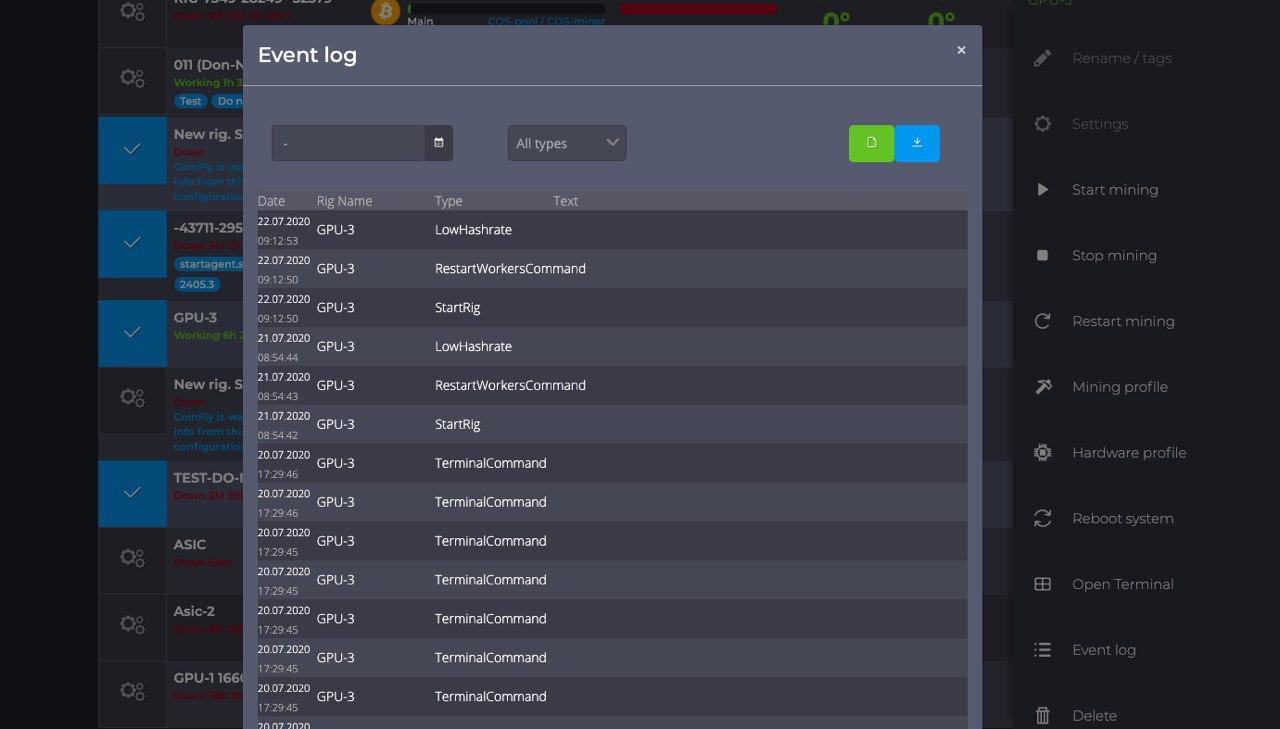Screen dimensions: 1280x729
Task: Click the Event log list icon
Action: tap(1043, 650)
